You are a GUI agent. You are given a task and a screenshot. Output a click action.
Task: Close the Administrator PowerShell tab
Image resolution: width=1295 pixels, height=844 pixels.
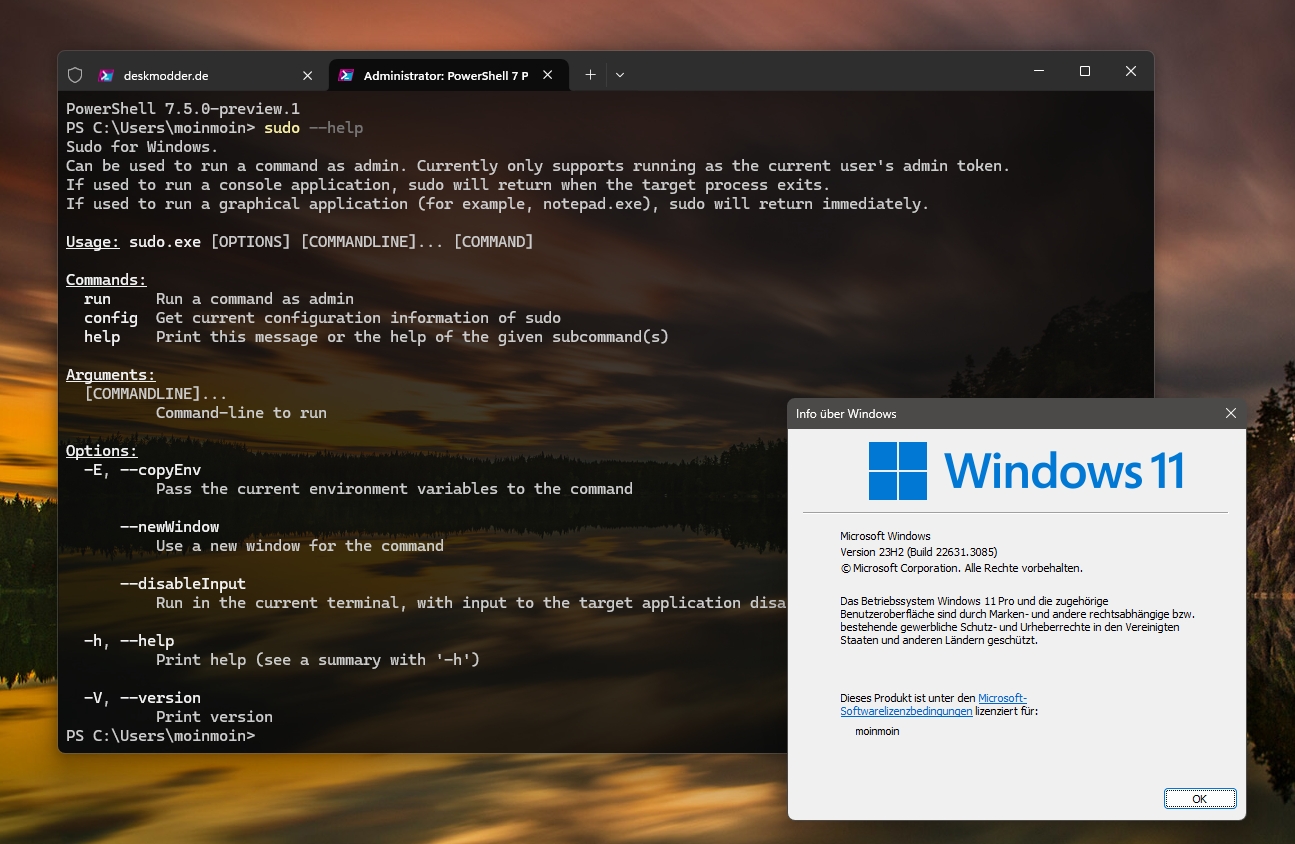pos(548,75)
